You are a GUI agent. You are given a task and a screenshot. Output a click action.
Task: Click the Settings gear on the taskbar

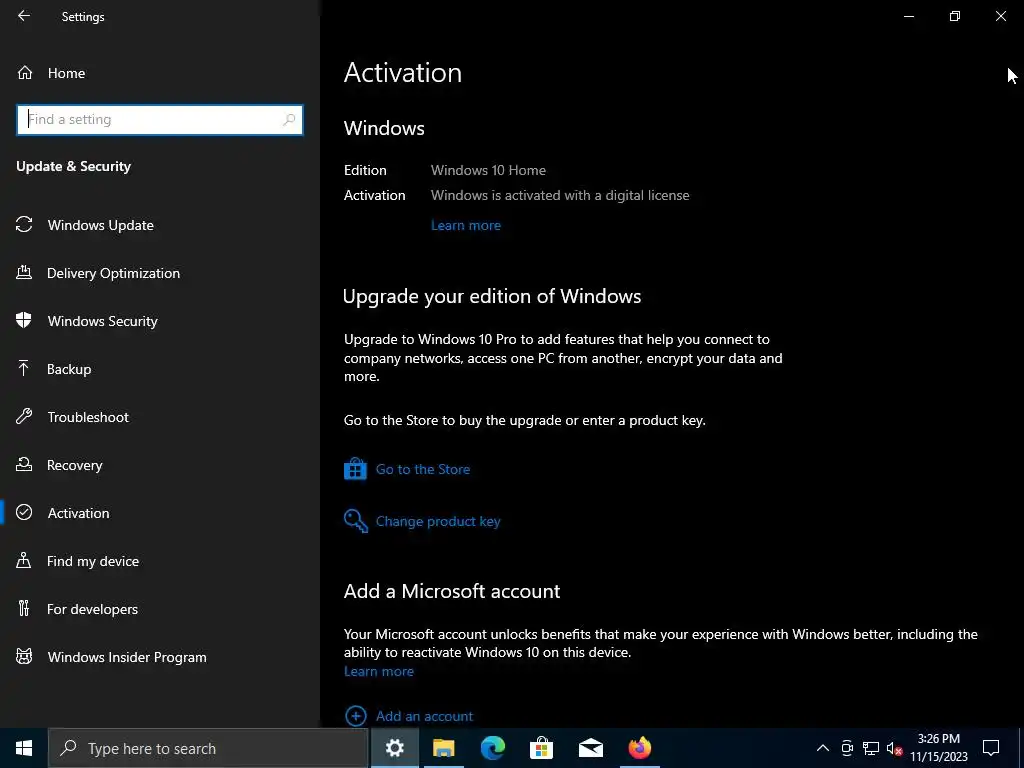pyautogui.click(x=394, y=748)
